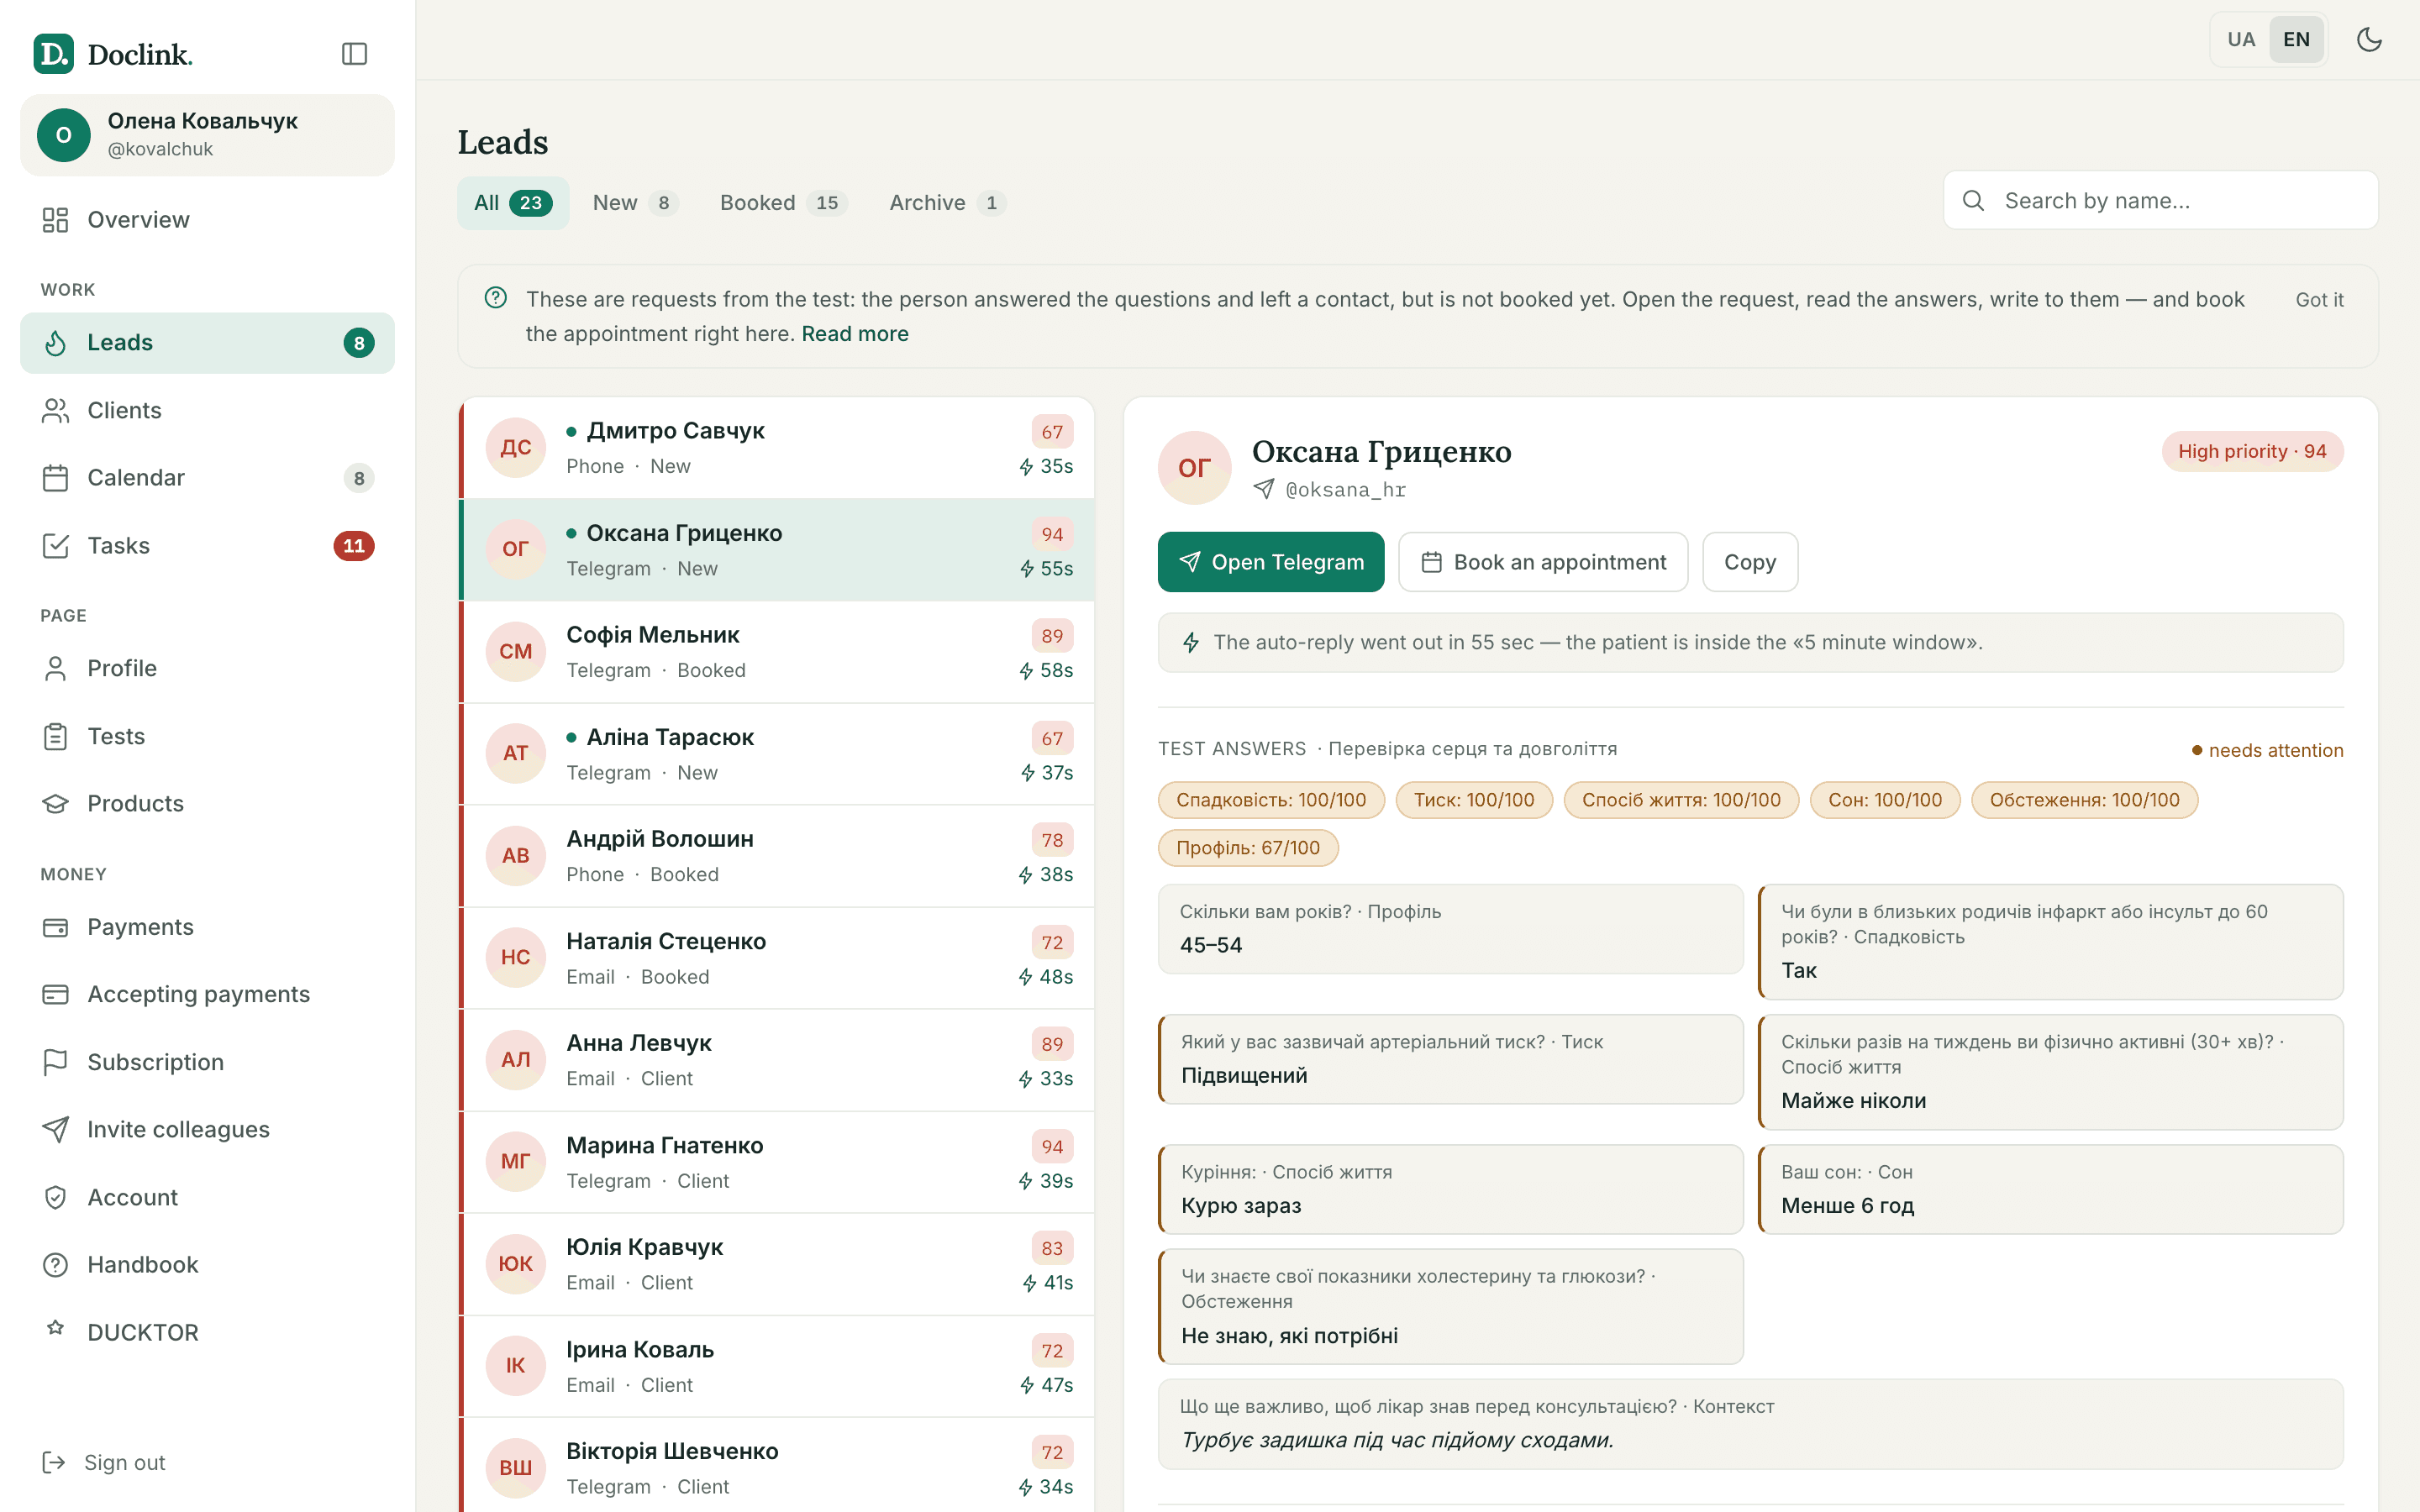Select lead Дмитро Савчук
This screenshot has width=2420, height=1512.
pyautogui.click(x=777, y=448)
